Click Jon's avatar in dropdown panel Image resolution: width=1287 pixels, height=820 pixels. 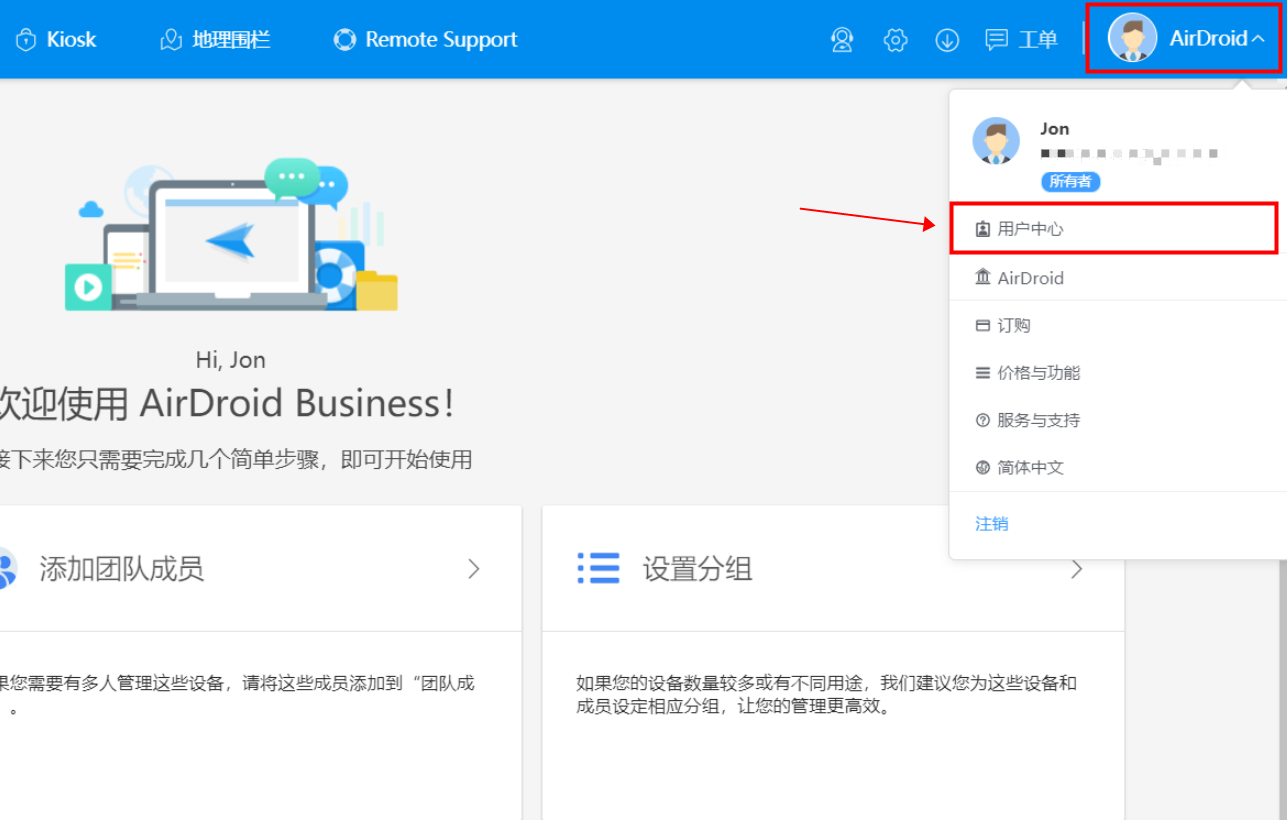pyautogui.click(x=996, y=141)
